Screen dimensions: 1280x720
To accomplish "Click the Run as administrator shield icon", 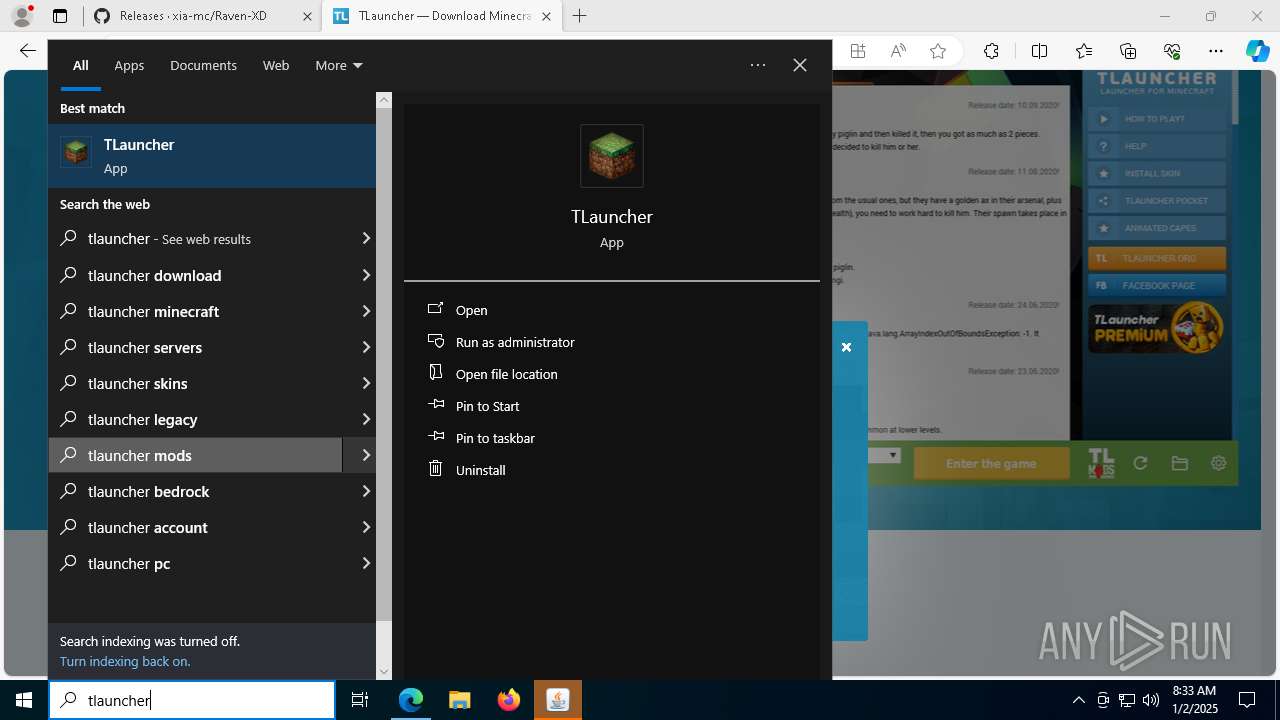I will 435,341.
